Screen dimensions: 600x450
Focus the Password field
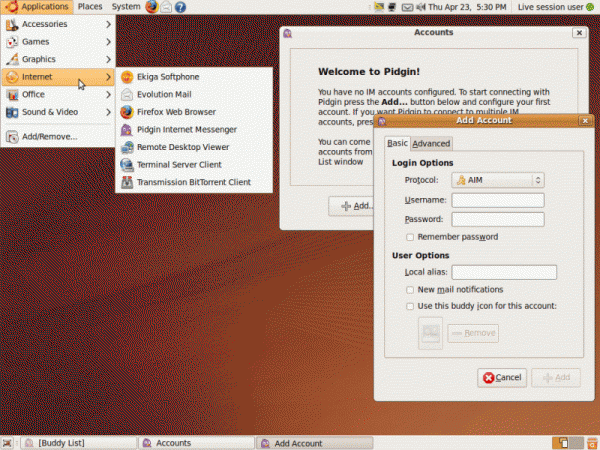tap(498, 220)
